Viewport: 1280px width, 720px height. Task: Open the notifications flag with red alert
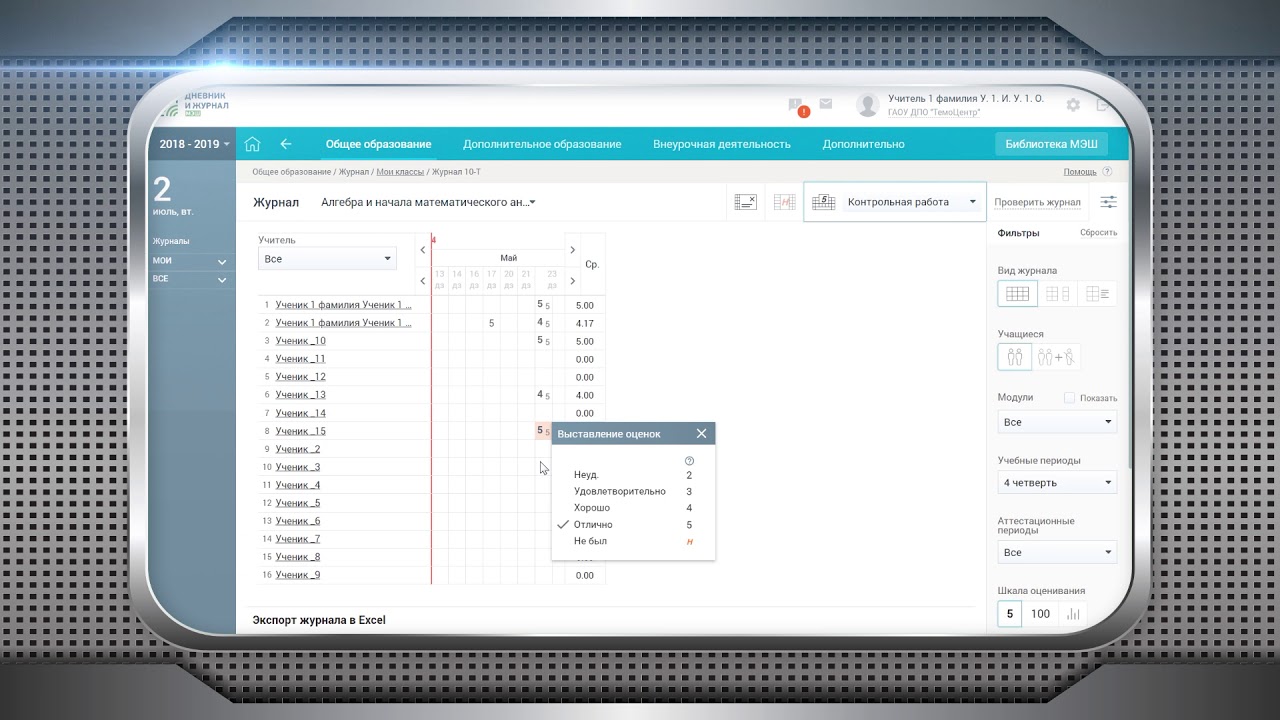pyautogui.click(x=797, y=106)
